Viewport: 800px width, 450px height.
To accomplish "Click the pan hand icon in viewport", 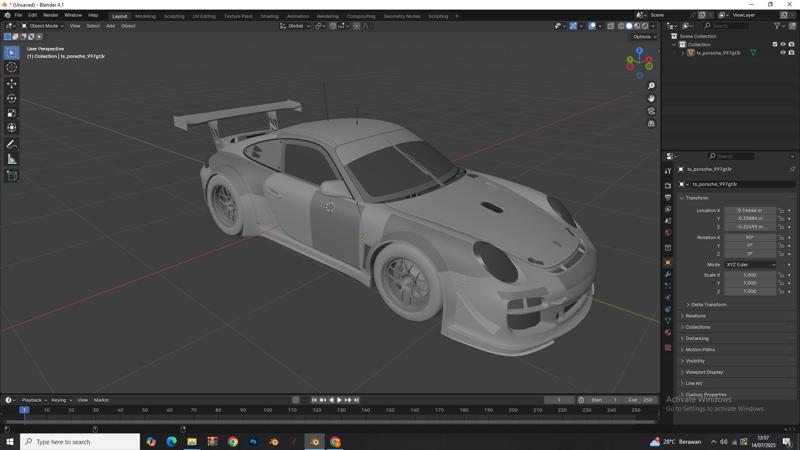I will (x=651, y=98).
